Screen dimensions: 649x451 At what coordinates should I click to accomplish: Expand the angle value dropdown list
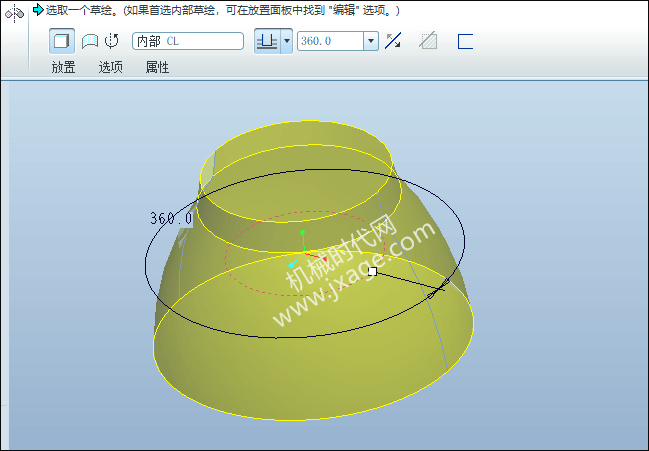[x=371, y=41]
